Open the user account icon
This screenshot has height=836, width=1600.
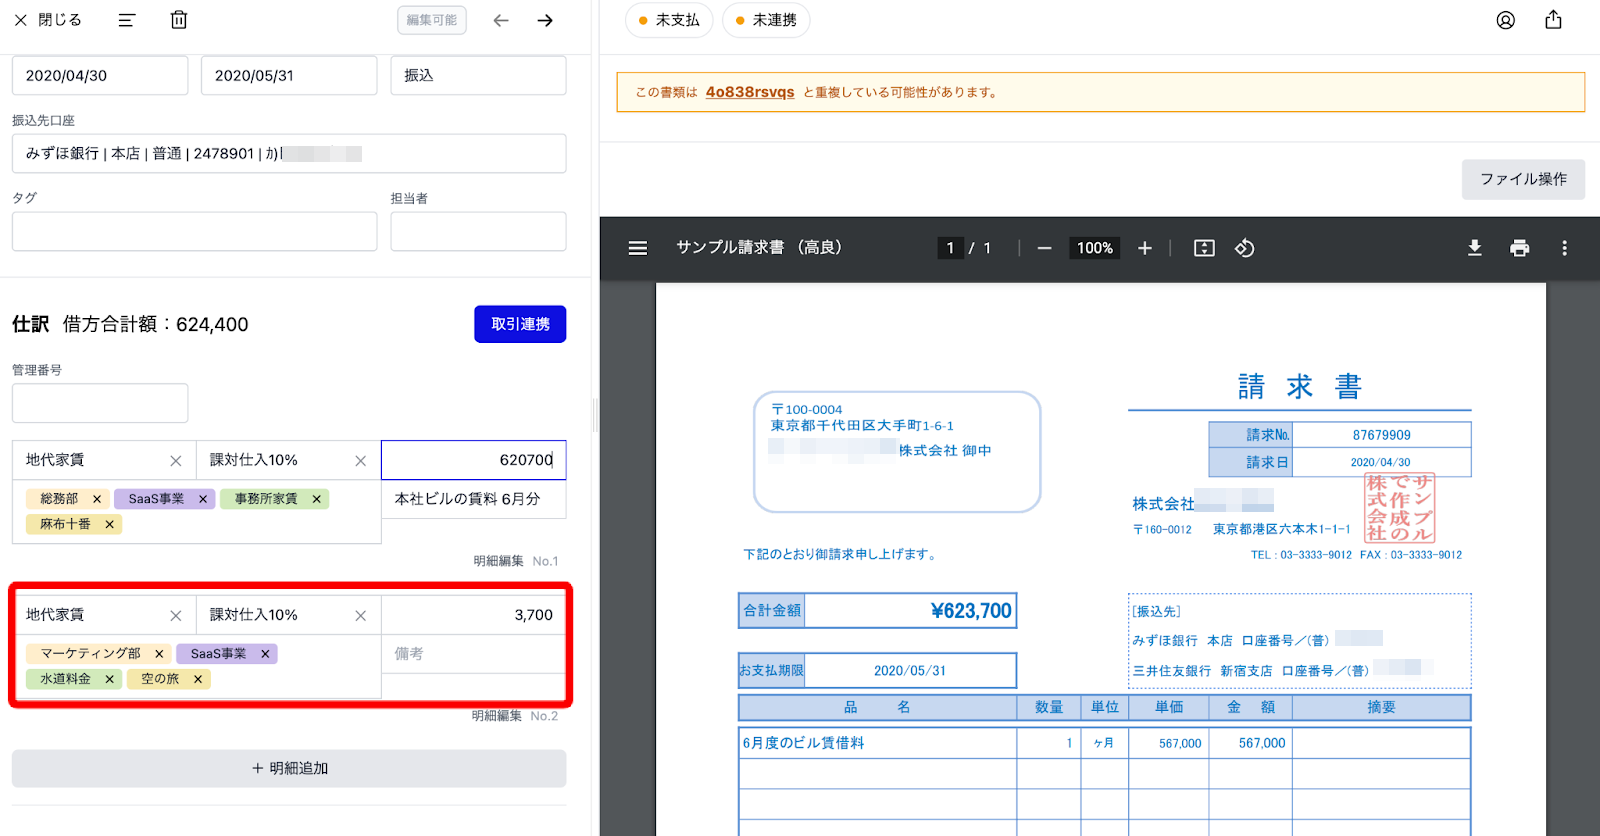1506,20
